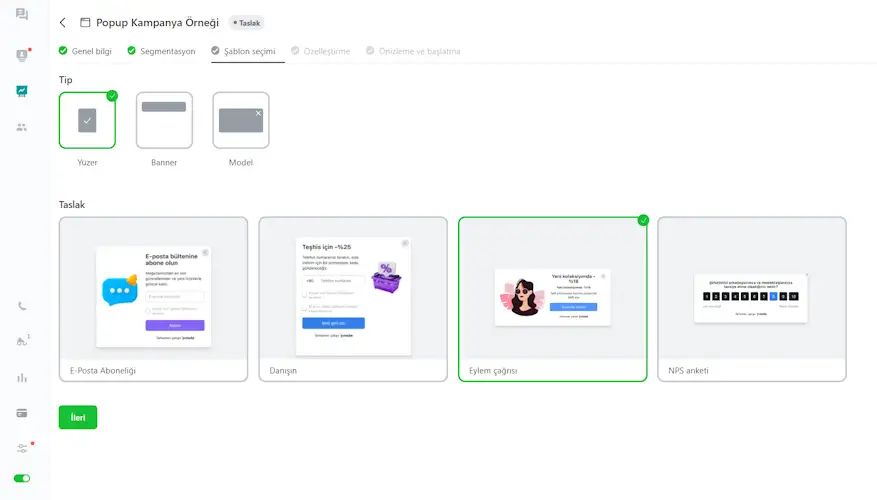Select the Model popup type
877x500 pixels.
[x=241, y=120]
